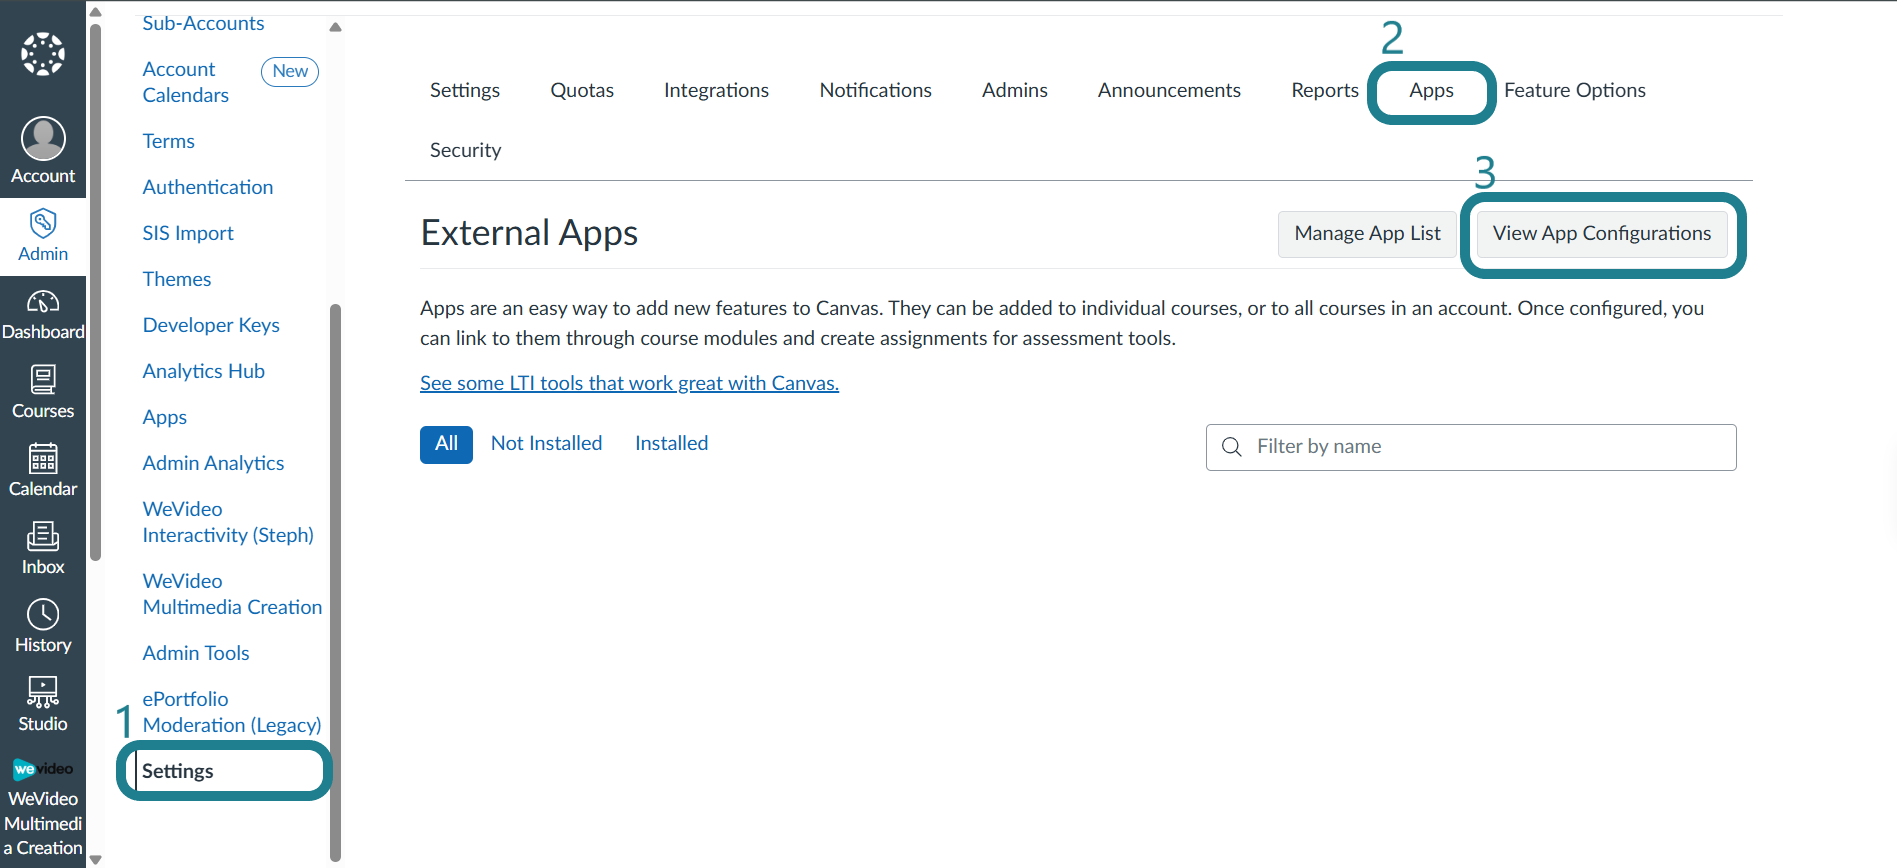Screen dimensions: 1897x868
Task: Open the Inbox icon
Action: [x=43, y=536]
